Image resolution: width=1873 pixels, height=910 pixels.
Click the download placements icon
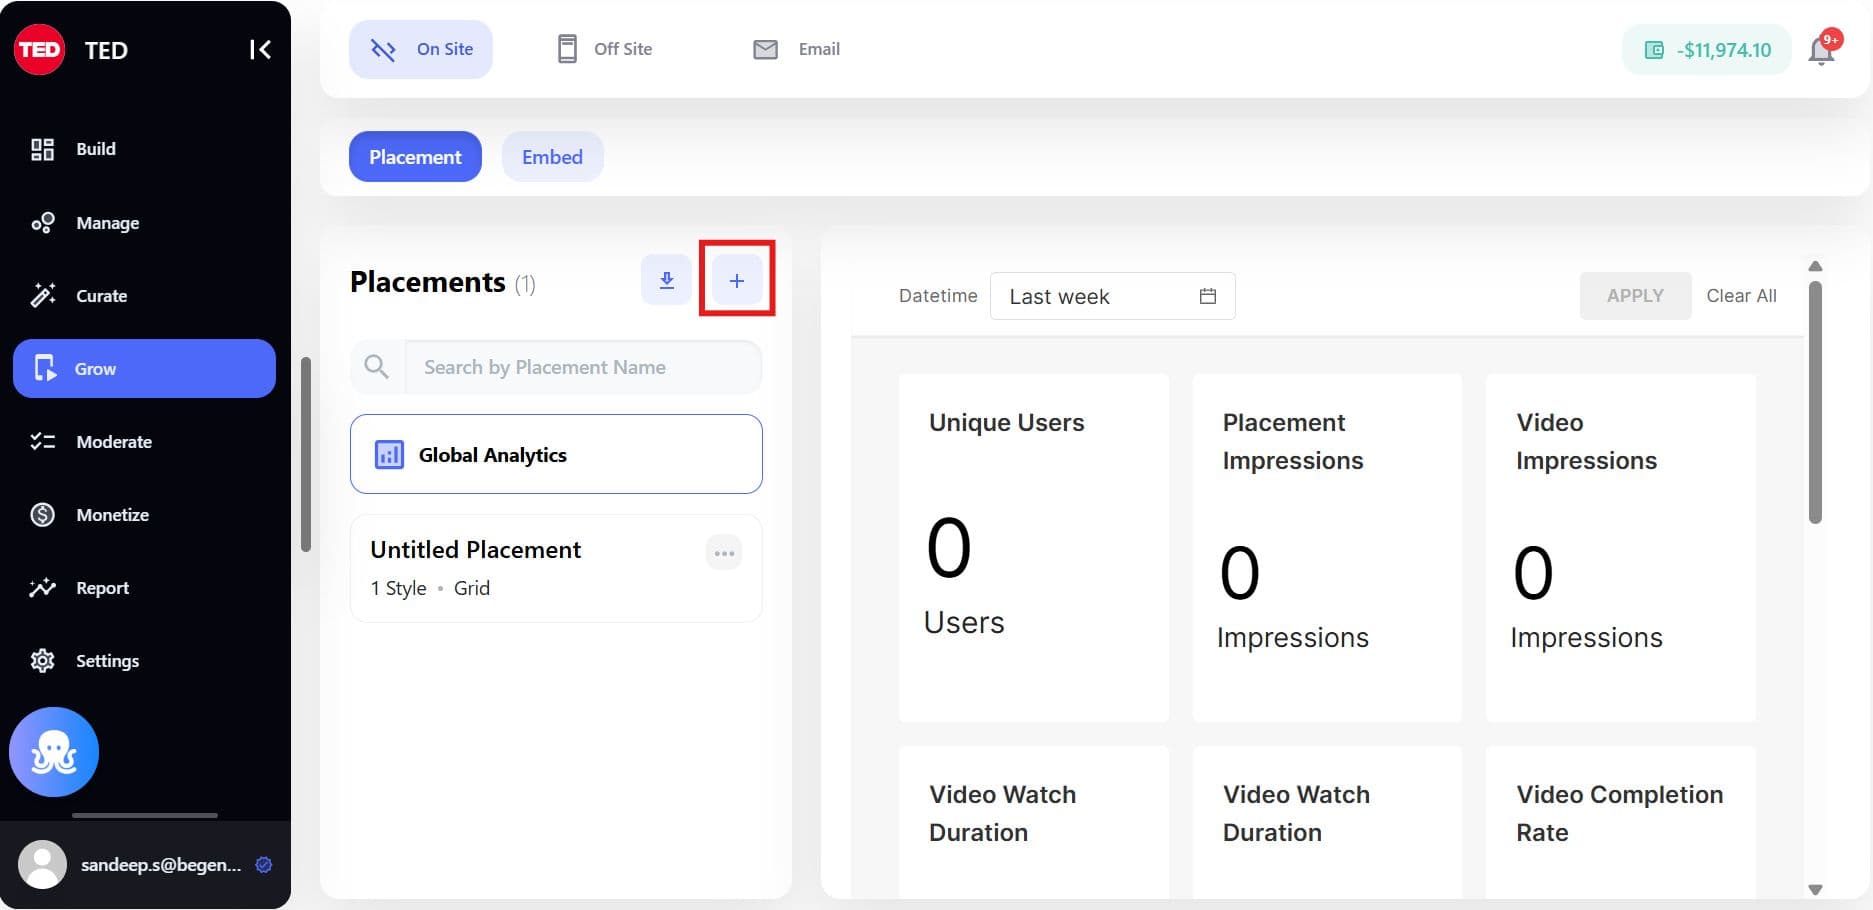(x=666, y=281)
